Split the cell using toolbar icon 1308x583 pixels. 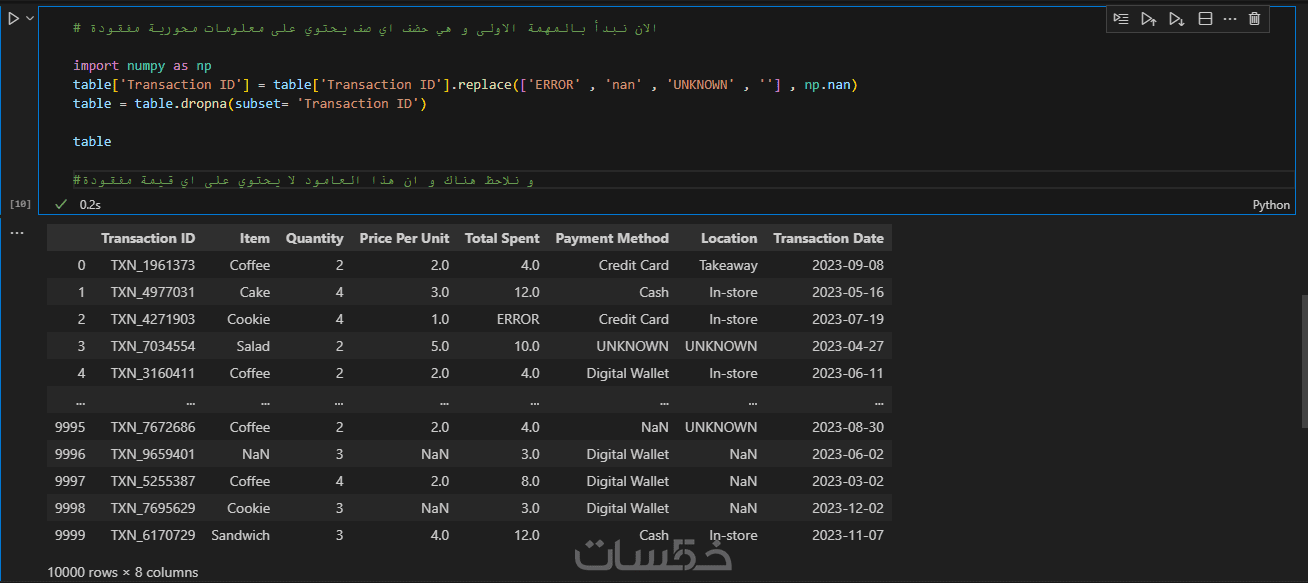[1205, 19]
